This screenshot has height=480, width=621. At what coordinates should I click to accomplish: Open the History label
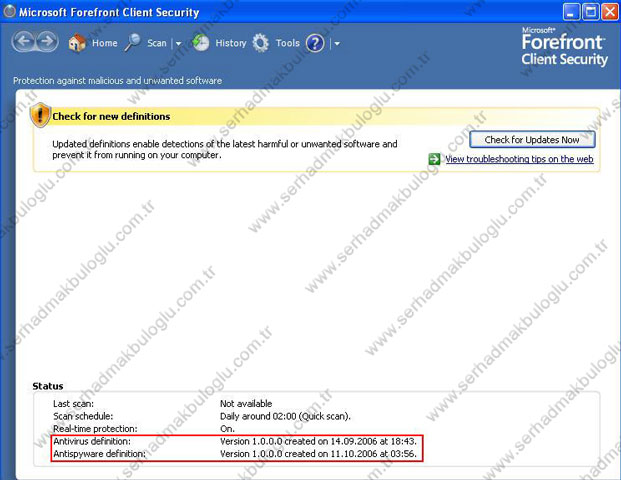pyautogui.click(x=231, y=43)
